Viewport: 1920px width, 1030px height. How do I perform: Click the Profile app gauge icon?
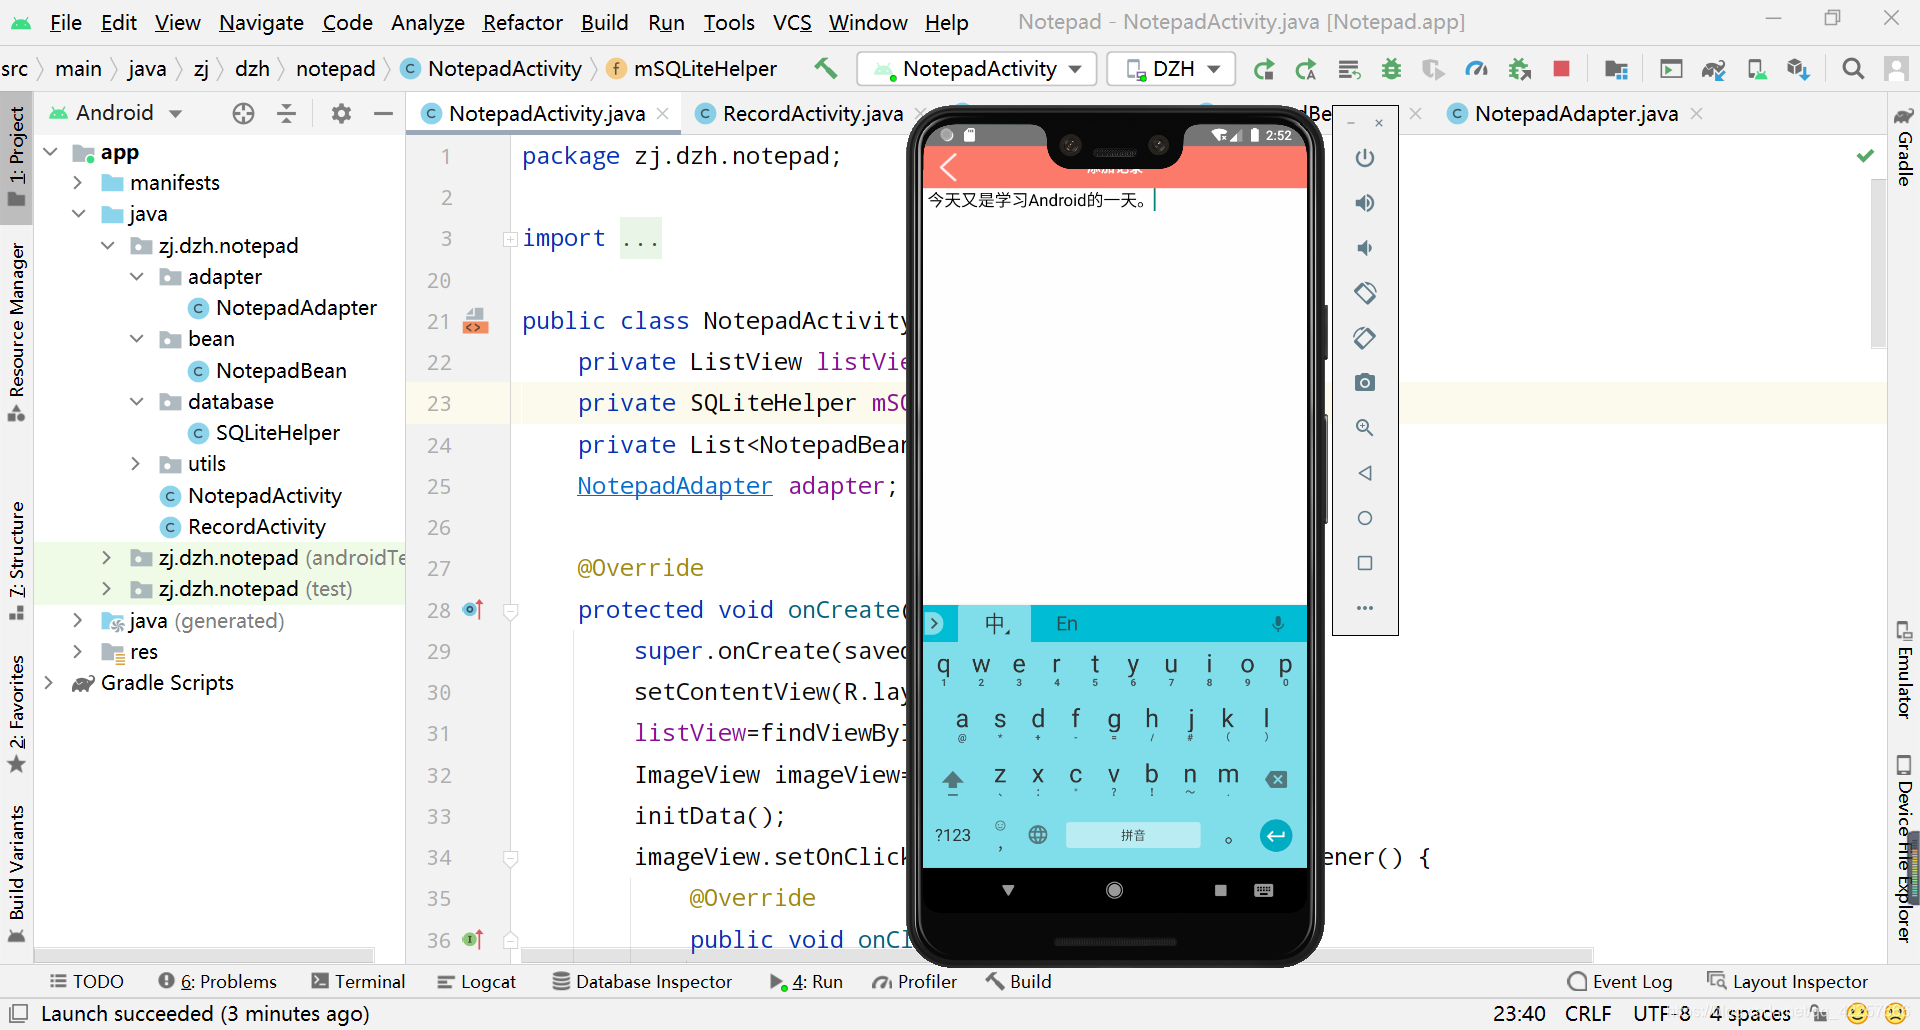coord(1476,69)
